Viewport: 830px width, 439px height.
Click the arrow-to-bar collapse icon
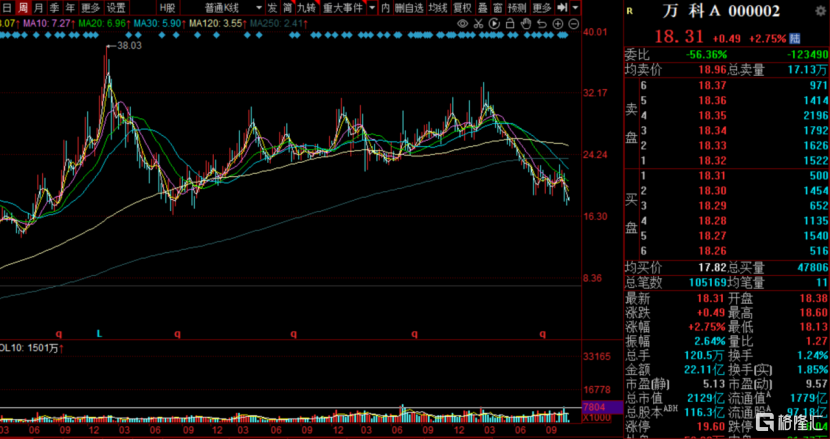562,7
